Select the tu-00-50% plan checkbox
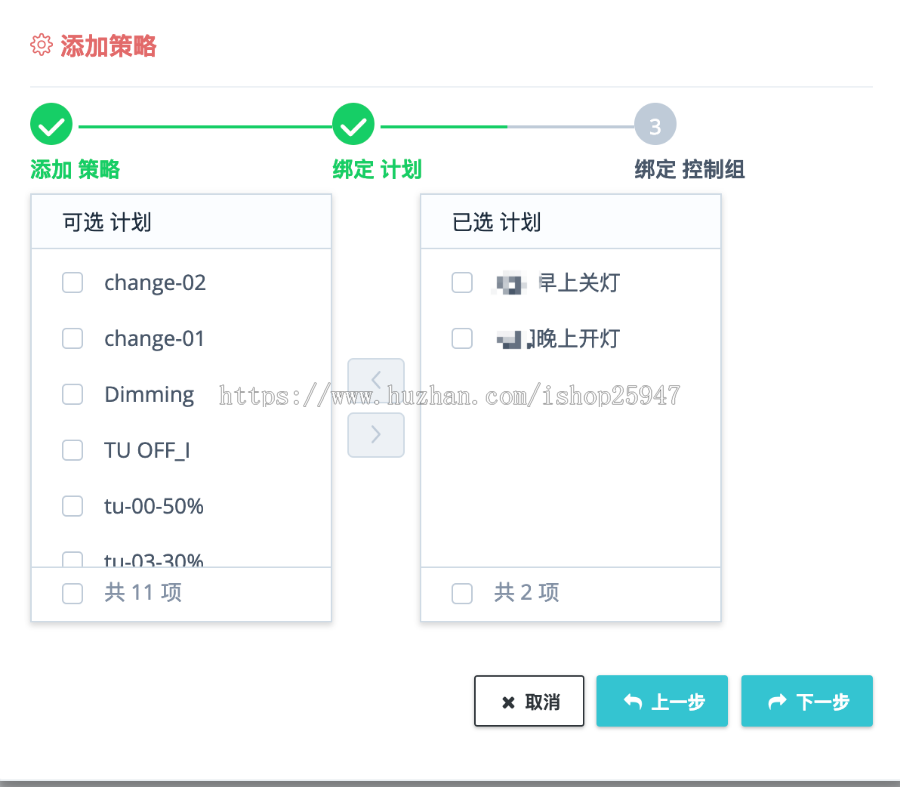Viewport: 900px width, 787px height. click(72, 506)
